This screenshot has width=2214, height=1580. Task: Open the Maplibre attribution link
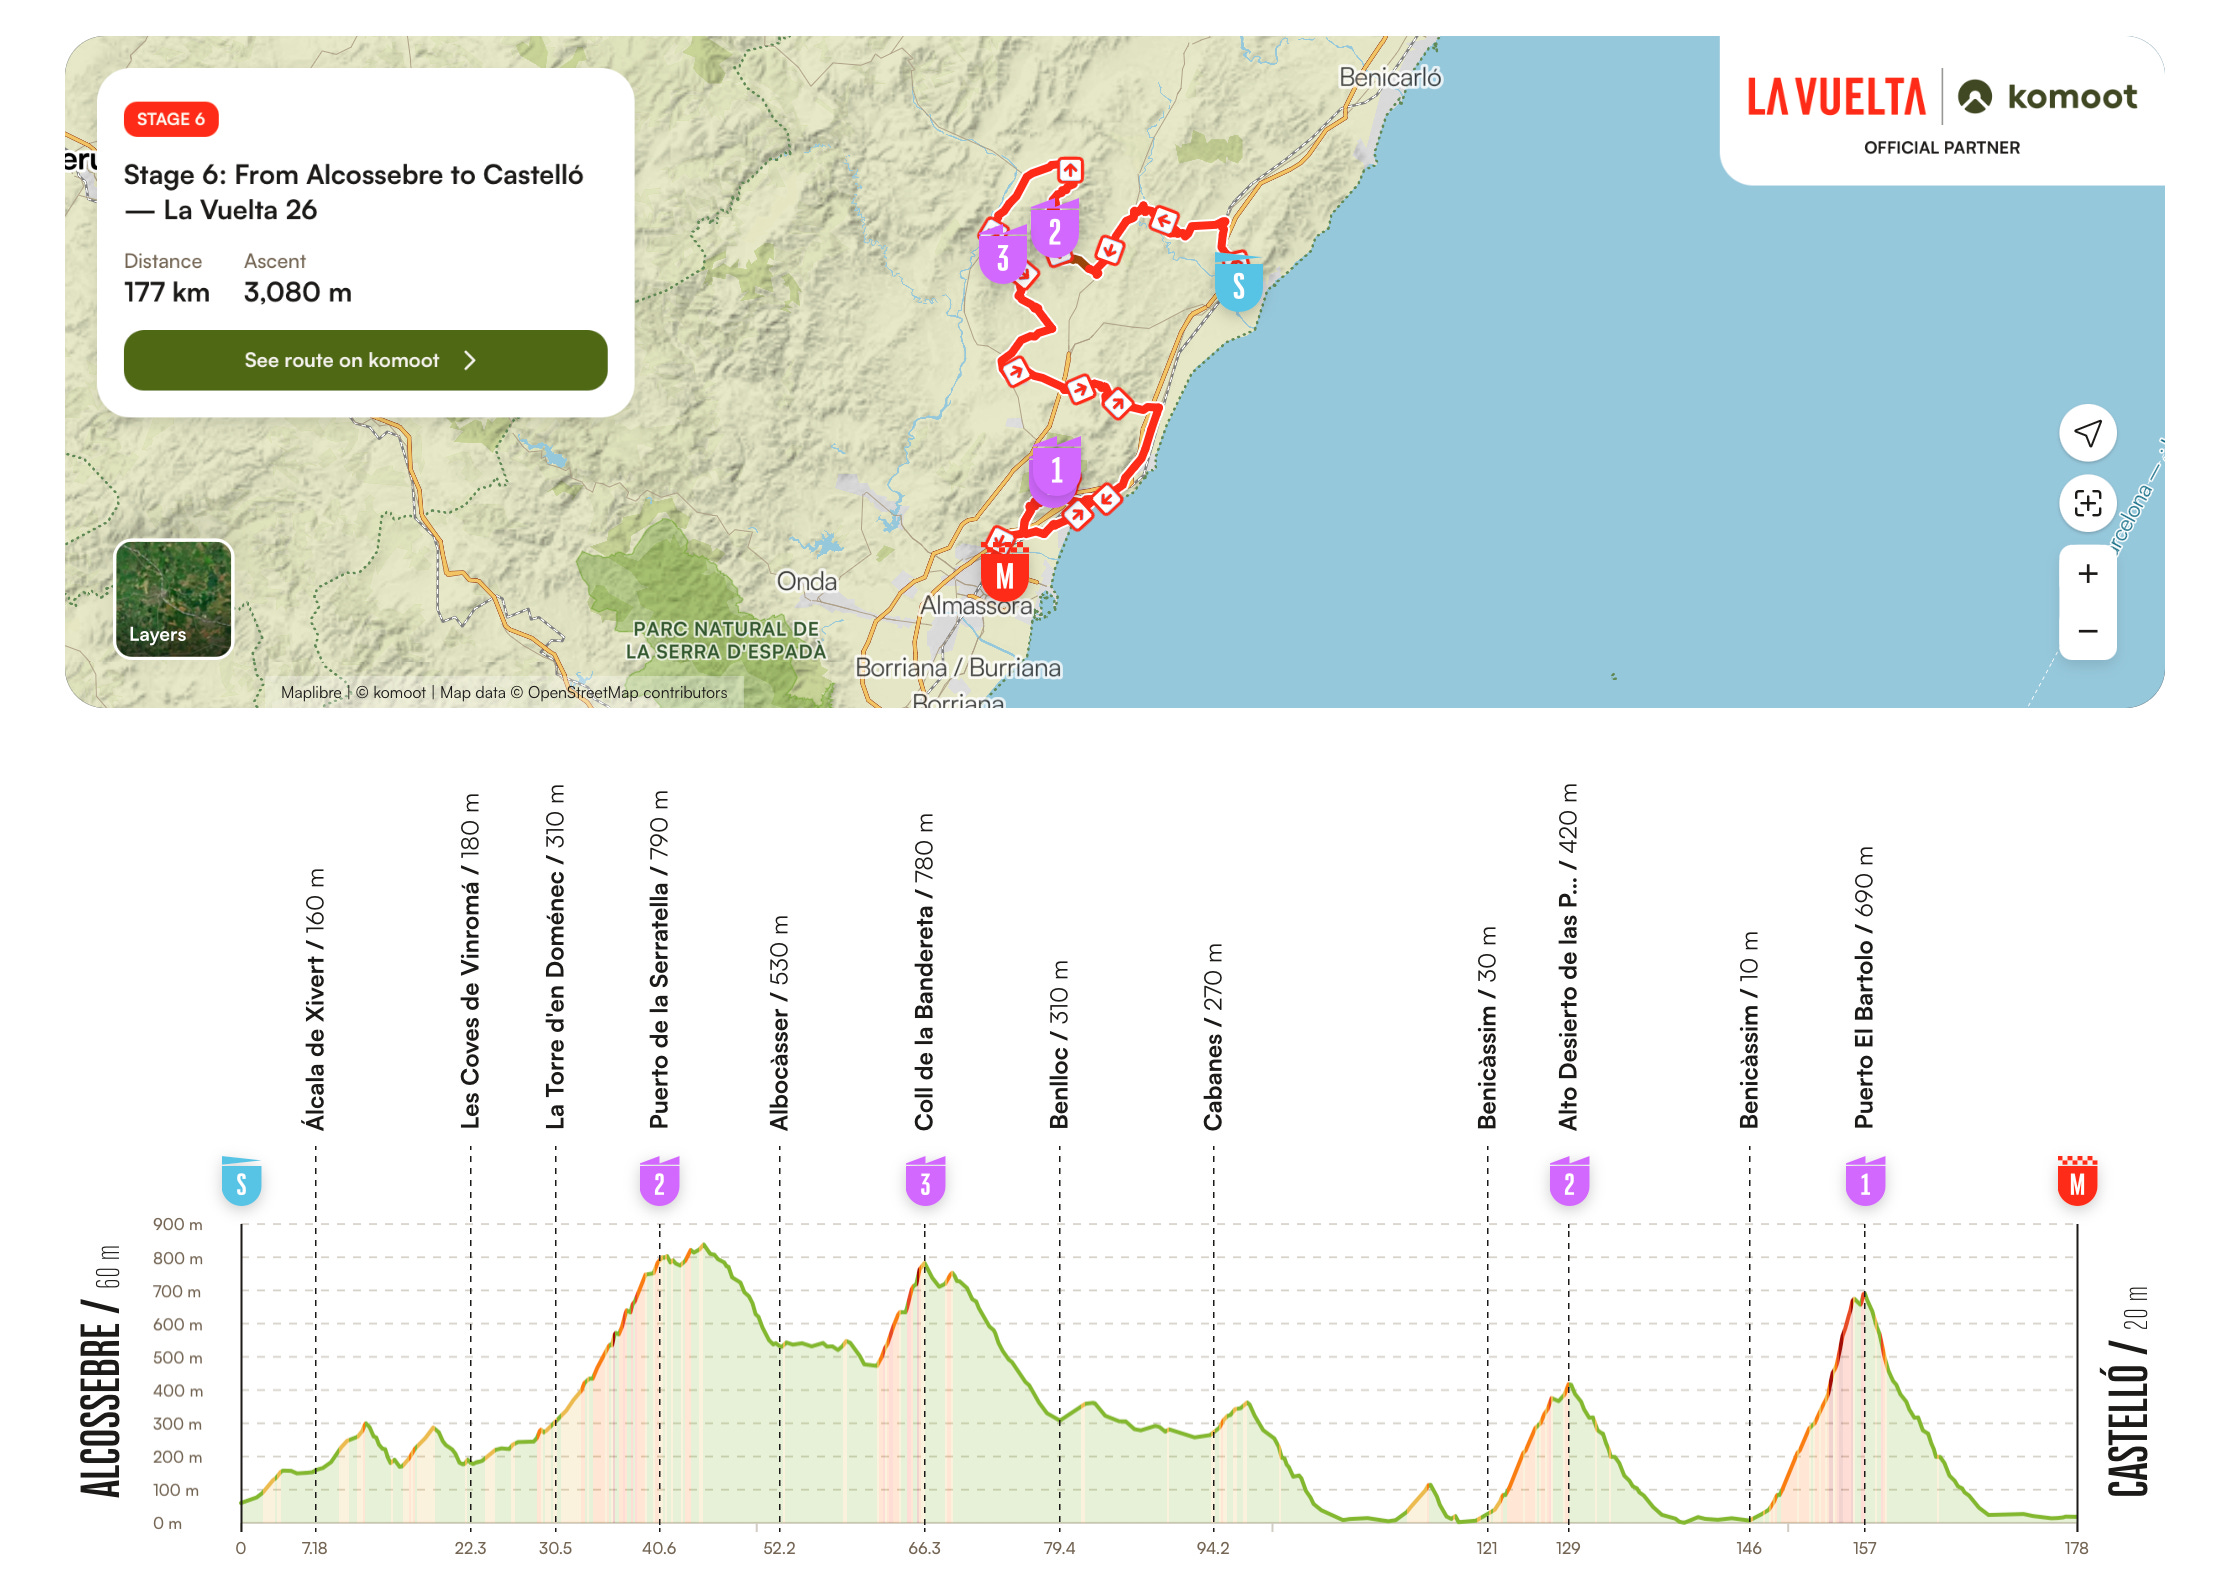pos(311,692)
